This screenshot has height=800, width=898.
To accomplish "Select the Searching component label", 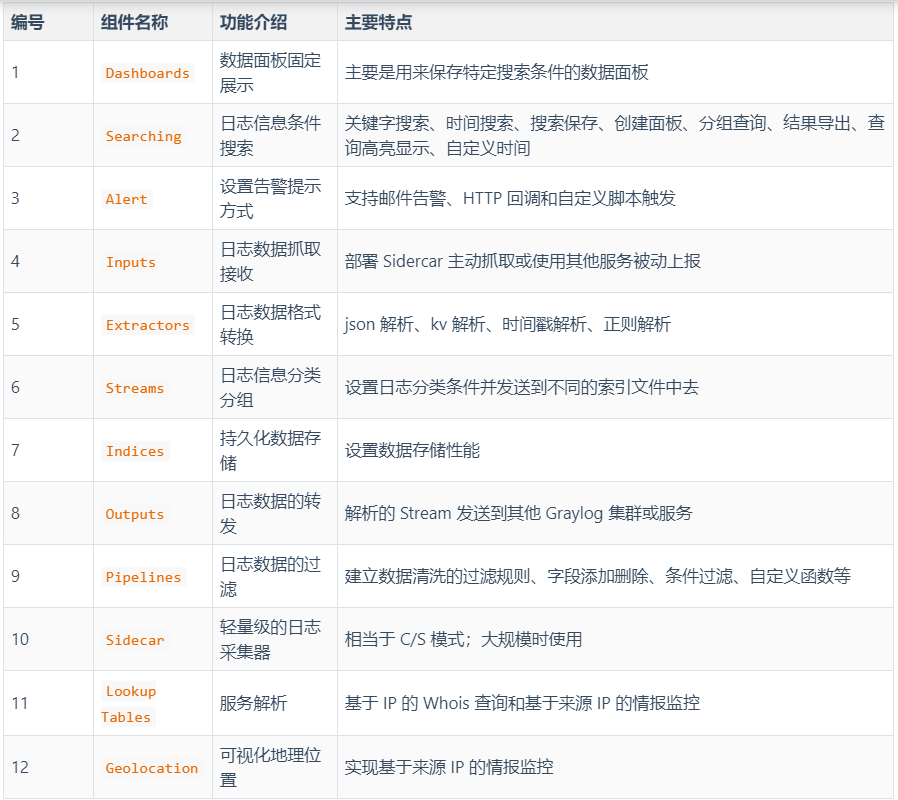I will tap(141, 135).
